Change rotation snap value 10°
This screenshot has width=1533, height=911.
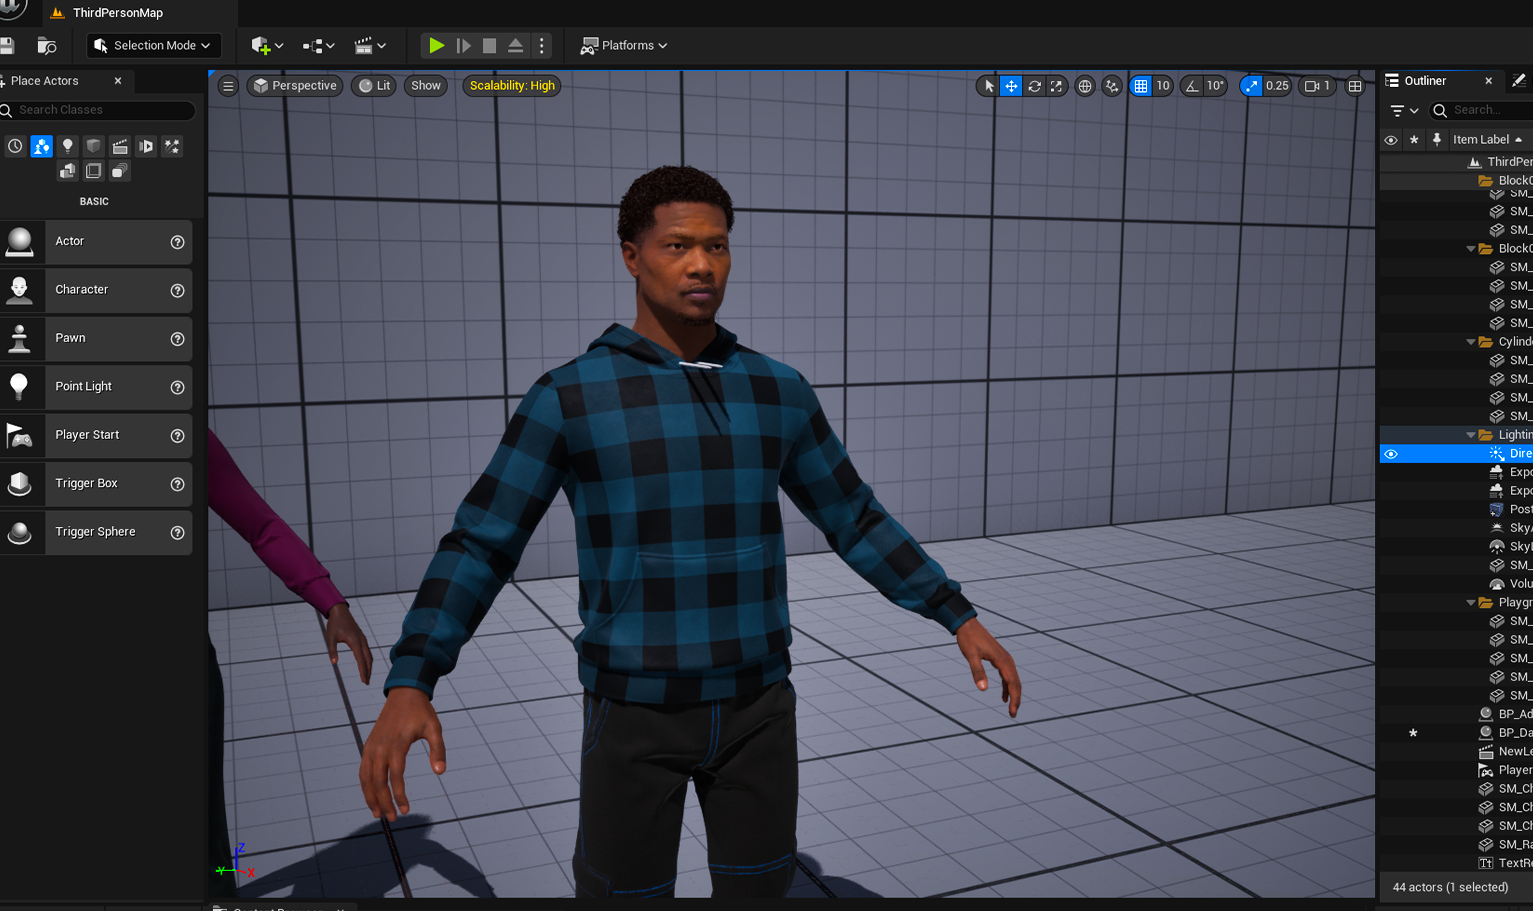click(1215, 86)
